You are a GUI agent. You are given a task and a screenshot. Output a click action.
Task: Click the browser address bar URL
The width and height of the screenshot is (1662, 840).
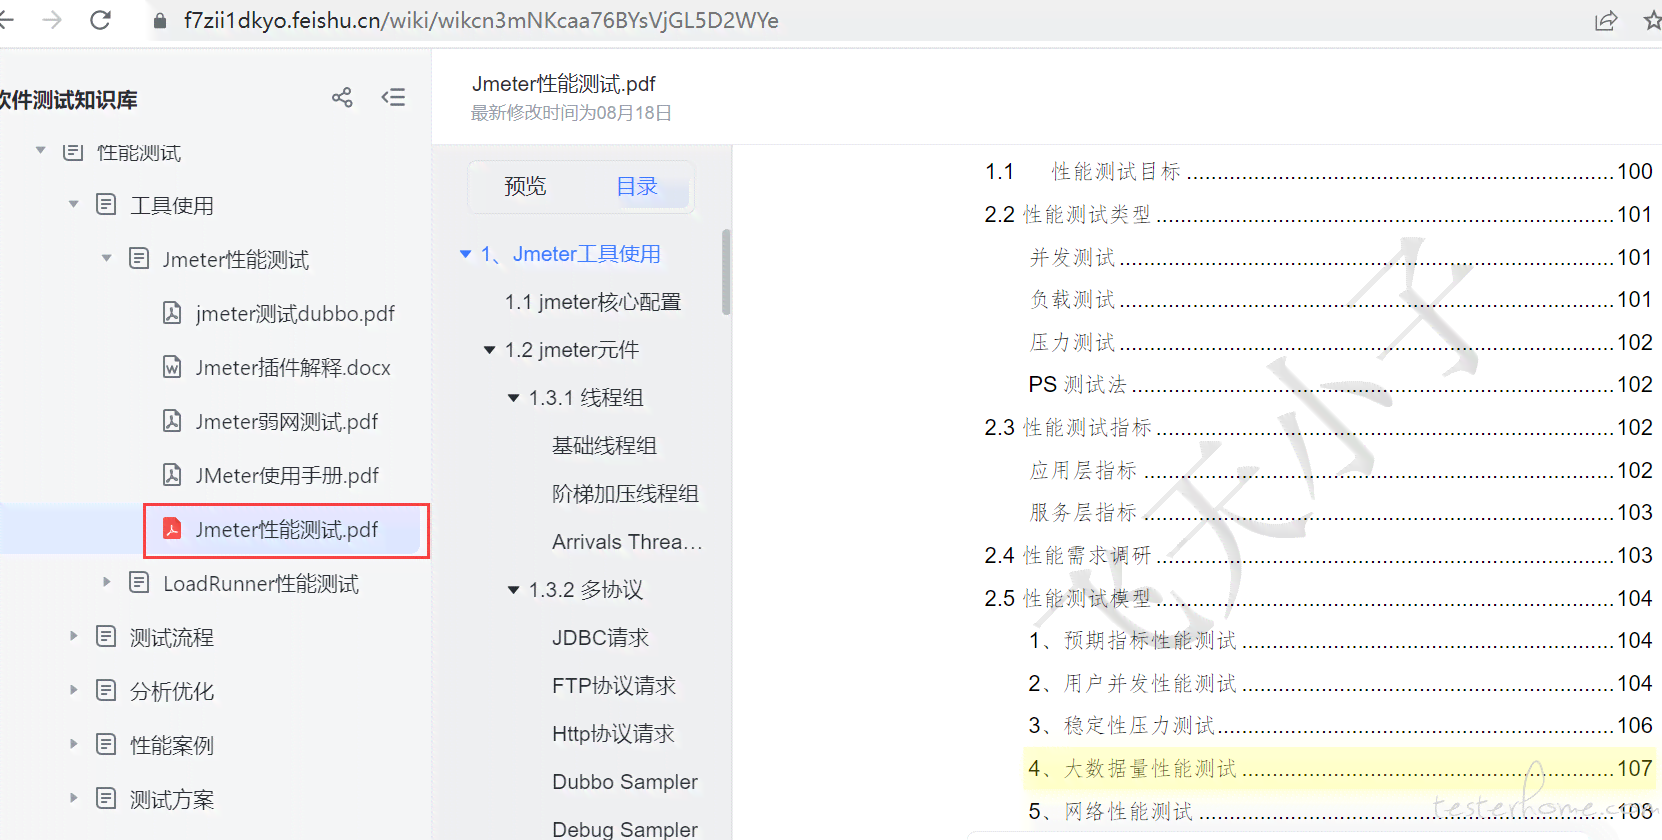pyautogui.click(x=481, y=21)
